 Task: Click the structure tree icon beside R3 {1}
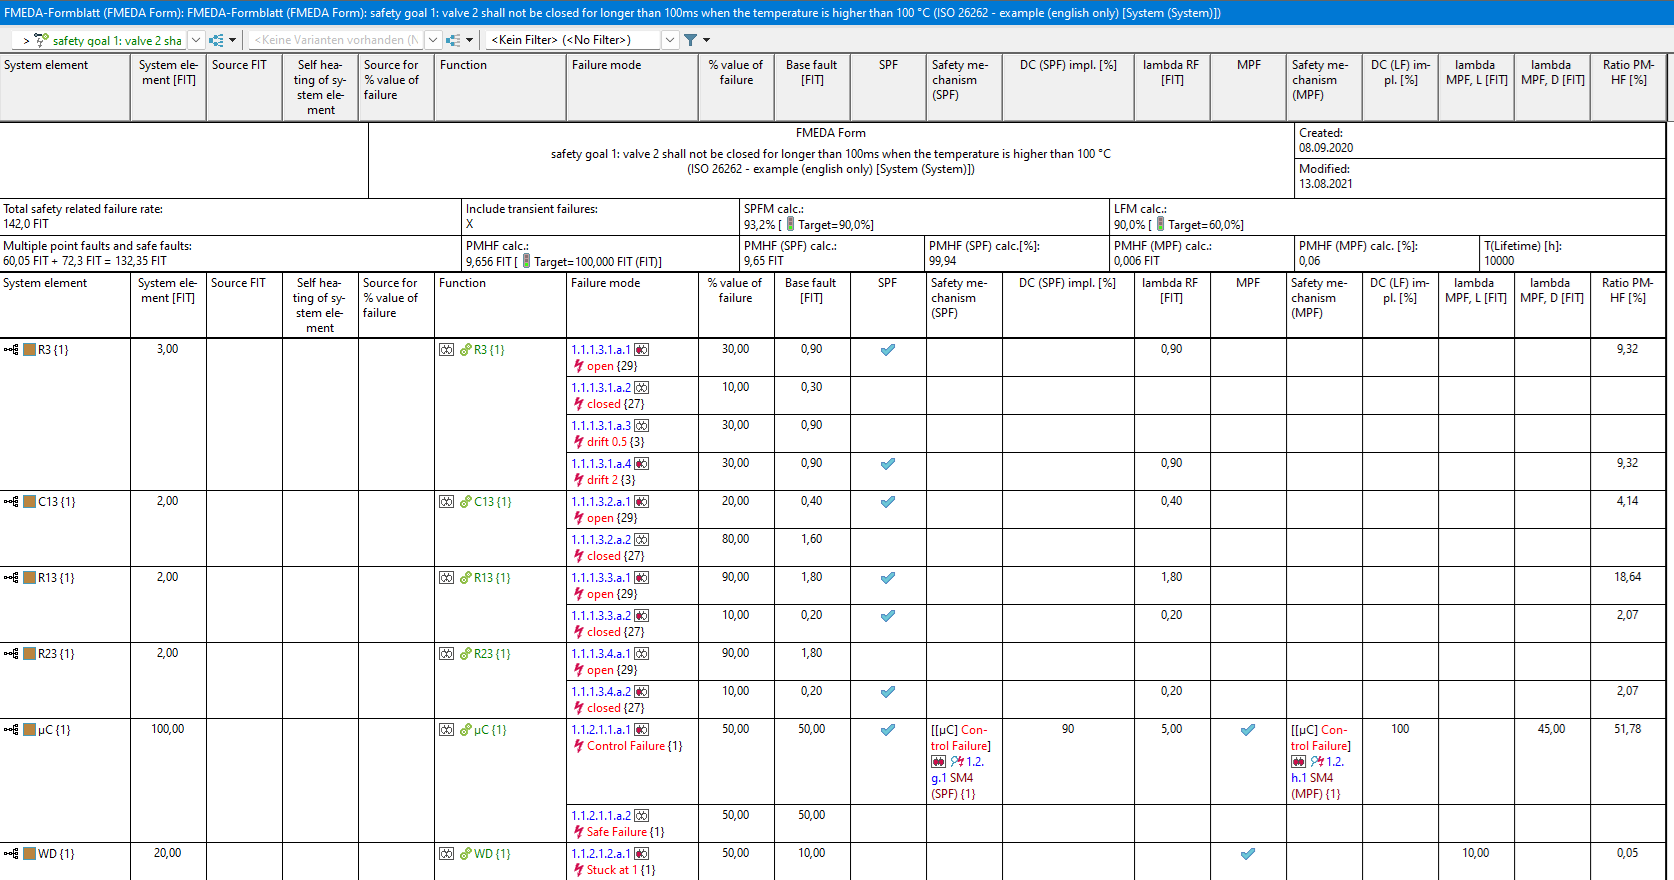11,350
